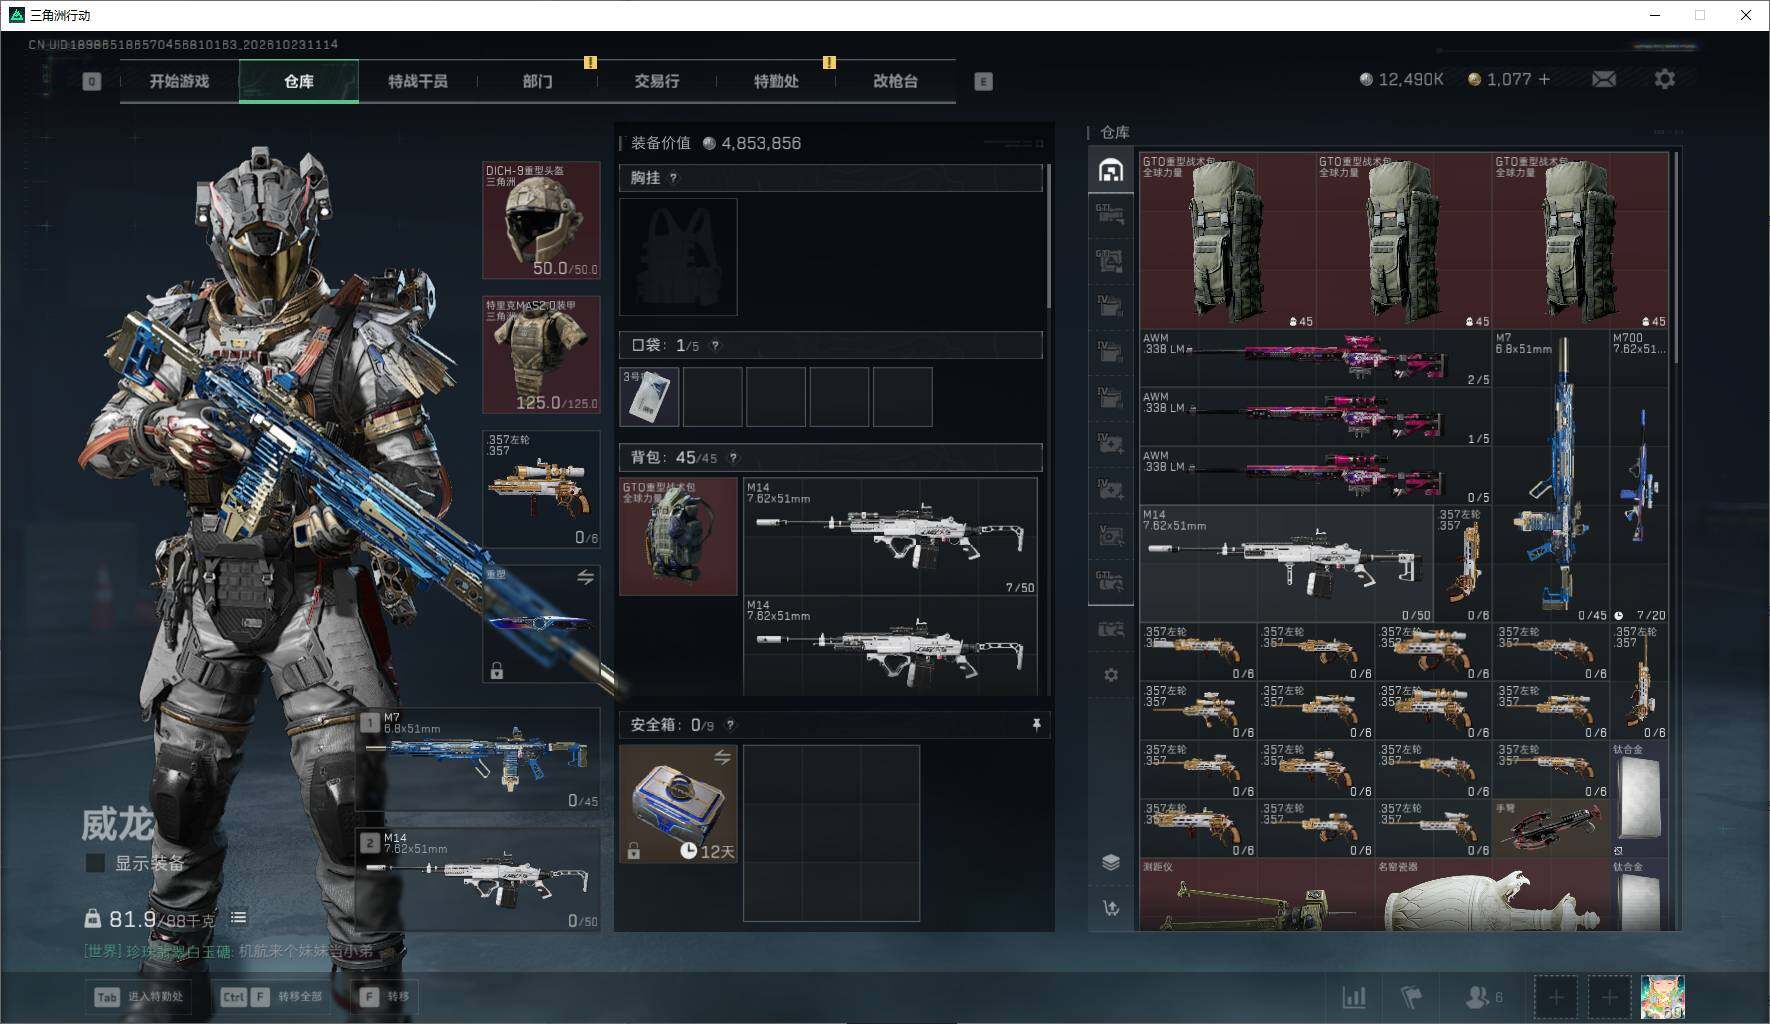Screen dimensions: 1770x1024
Task: Select the AWM showing 2/5 ammo
Action: tap(1316, 359)
